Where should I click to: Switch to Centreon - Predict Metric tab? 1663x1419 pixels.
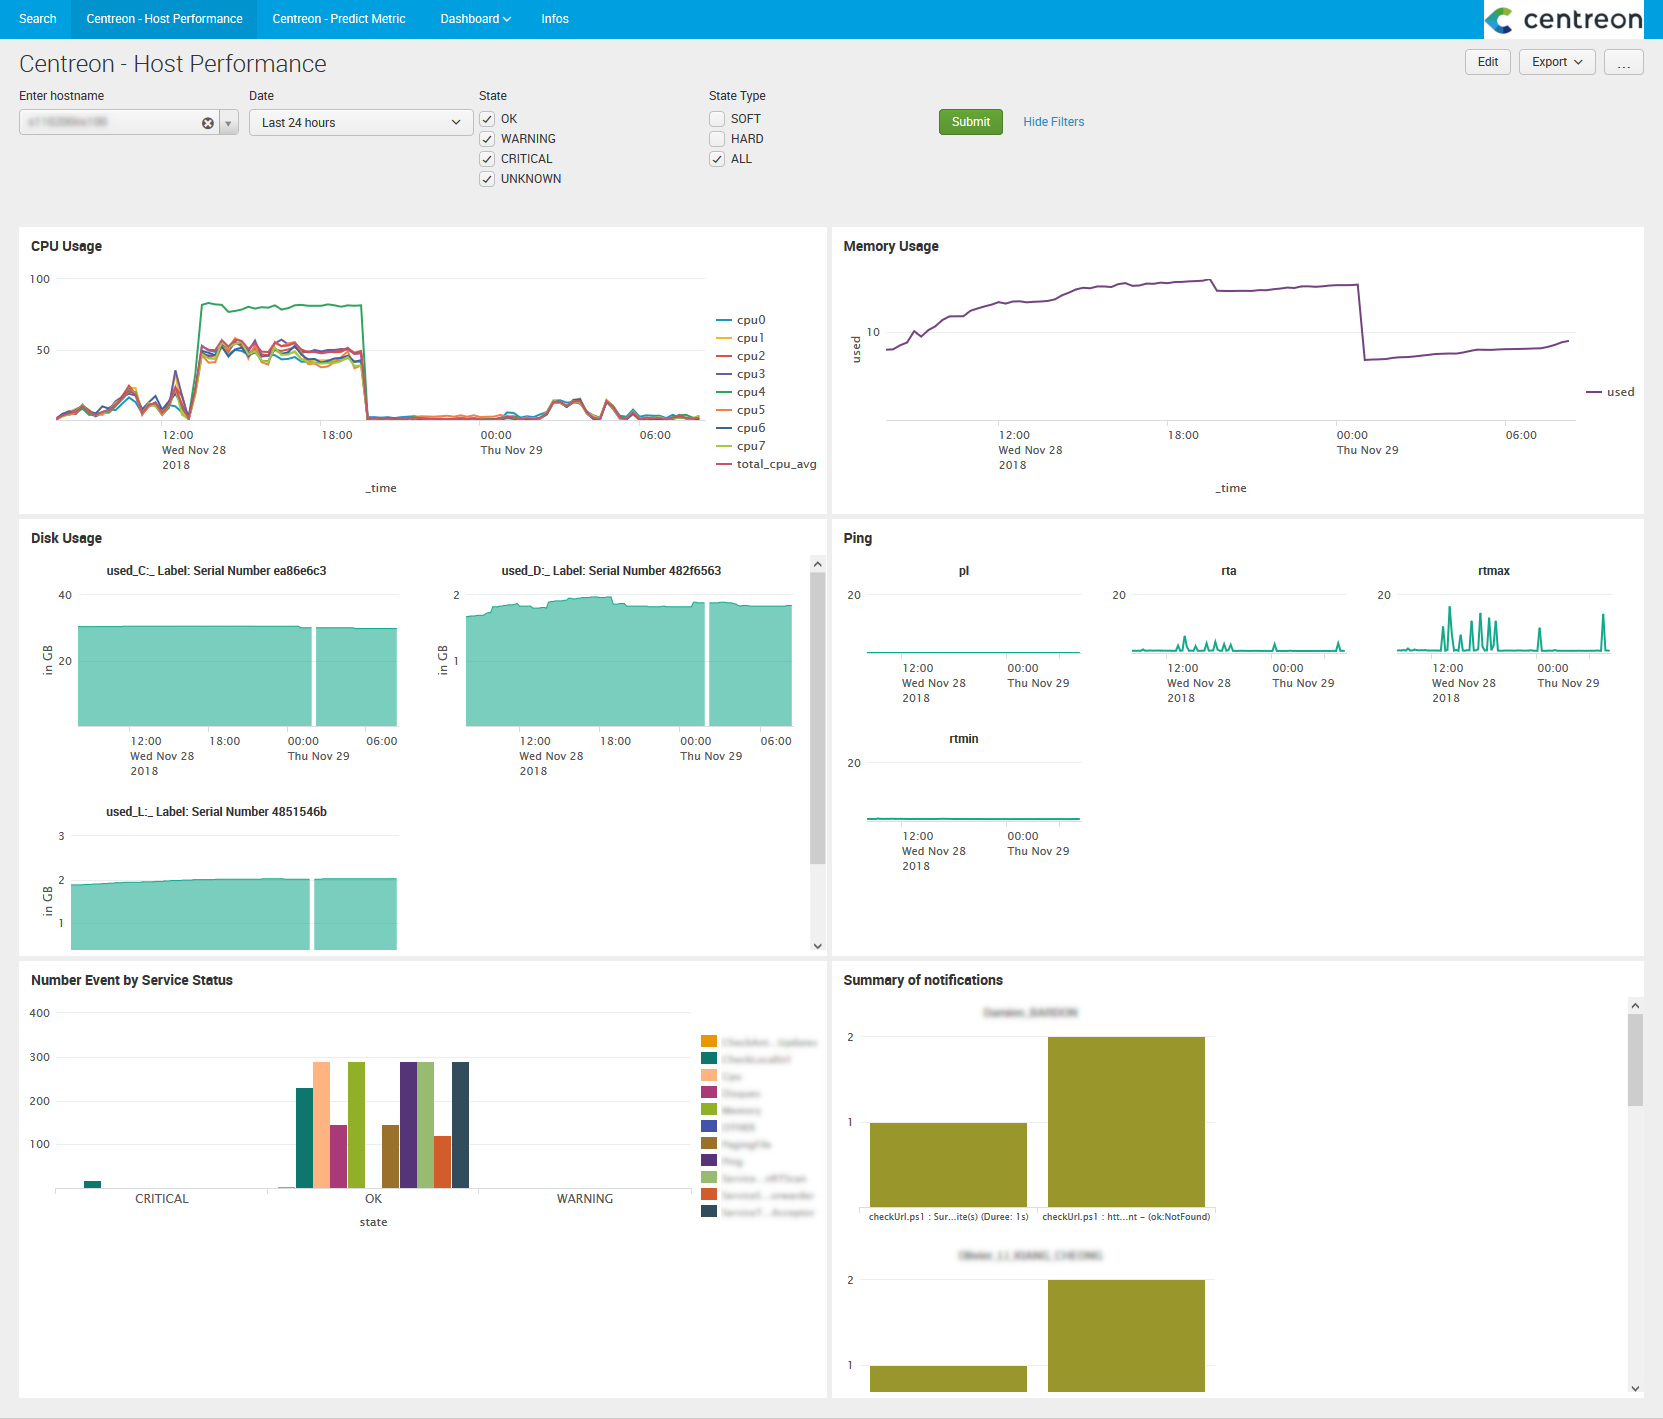[x=339, y=19]
